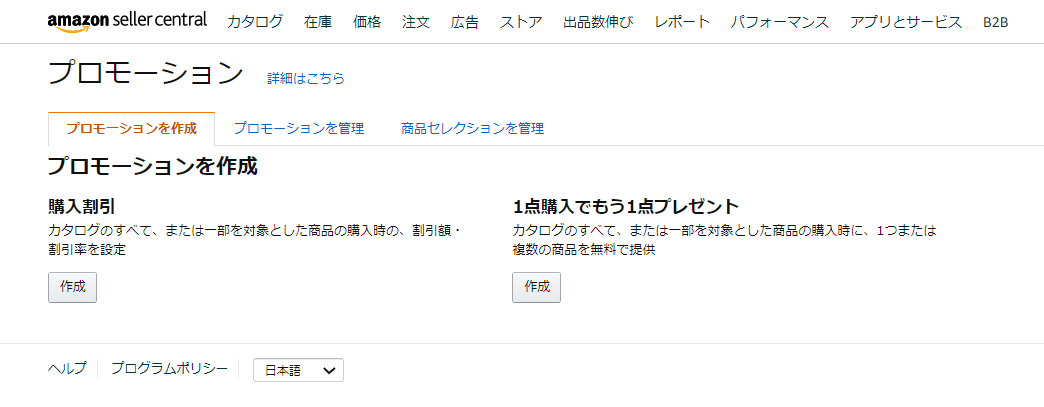Open the 注文 menu

416,22
